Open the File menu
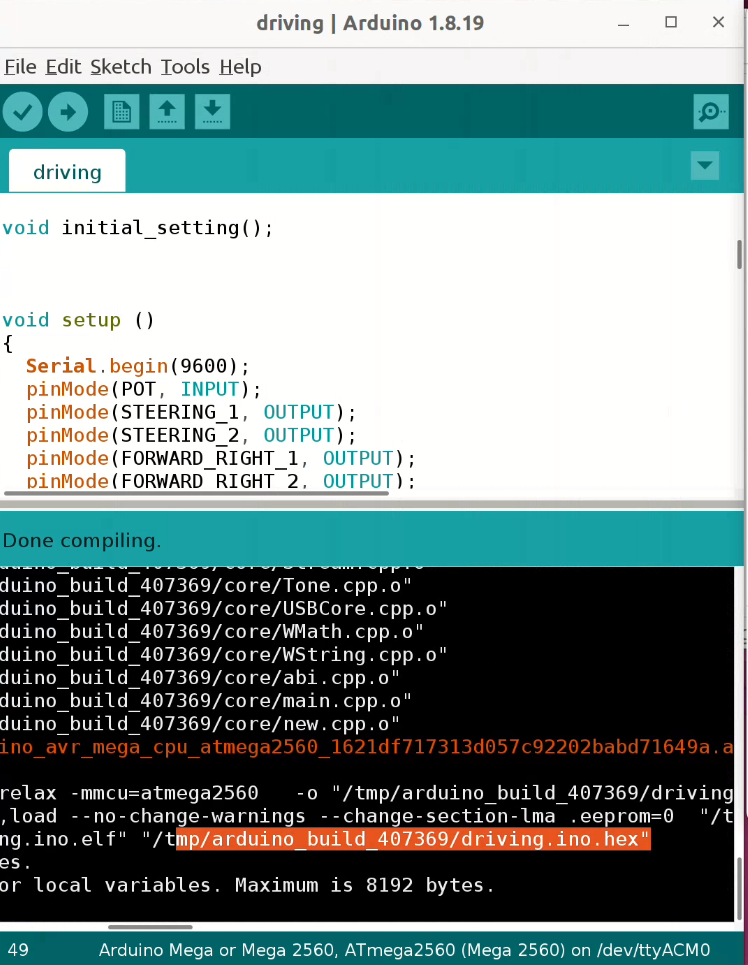Viewport: 748px width, 965px height. pos(20,66)
